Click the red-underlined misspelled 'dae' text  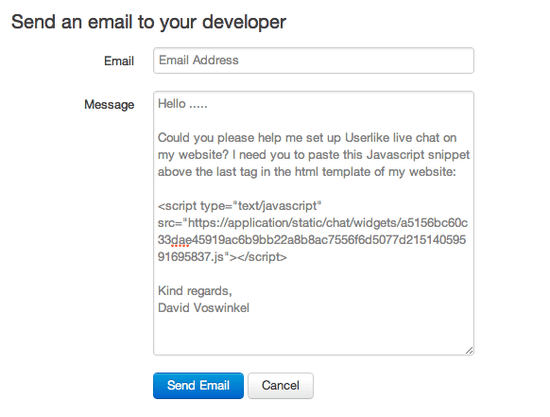click(181, 240)
